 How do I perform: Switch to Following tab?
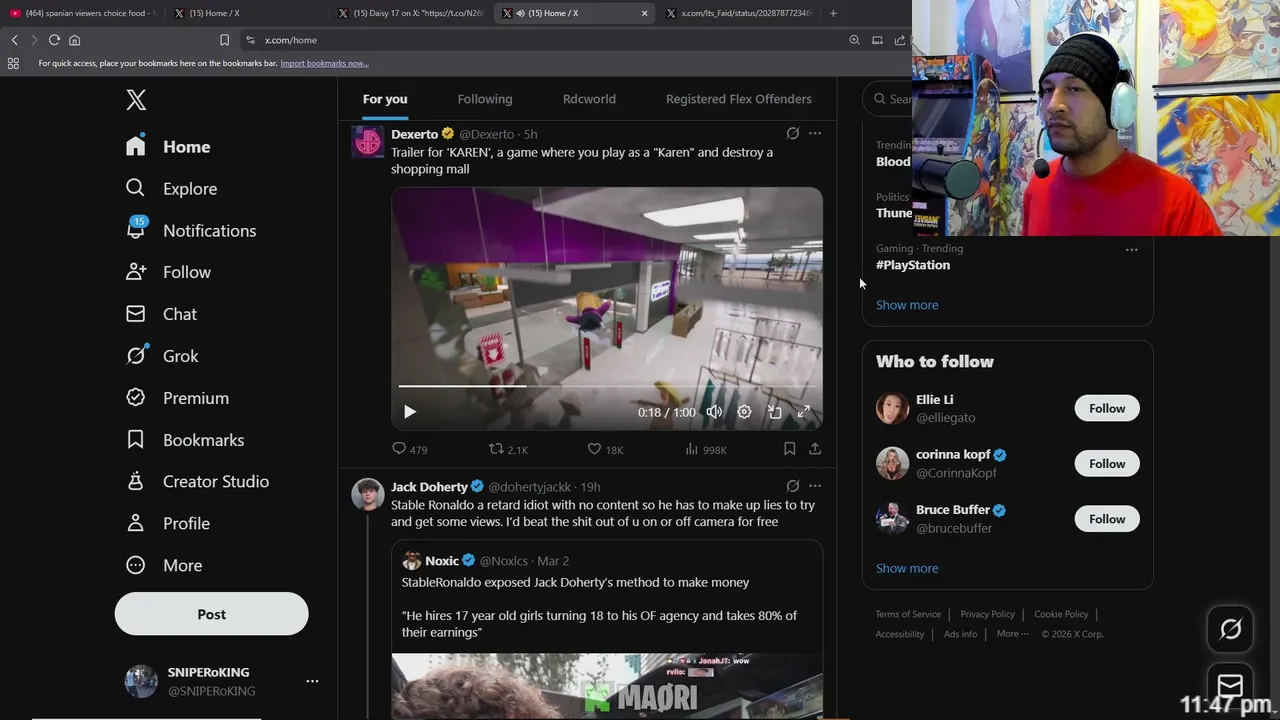click(485, 99)
